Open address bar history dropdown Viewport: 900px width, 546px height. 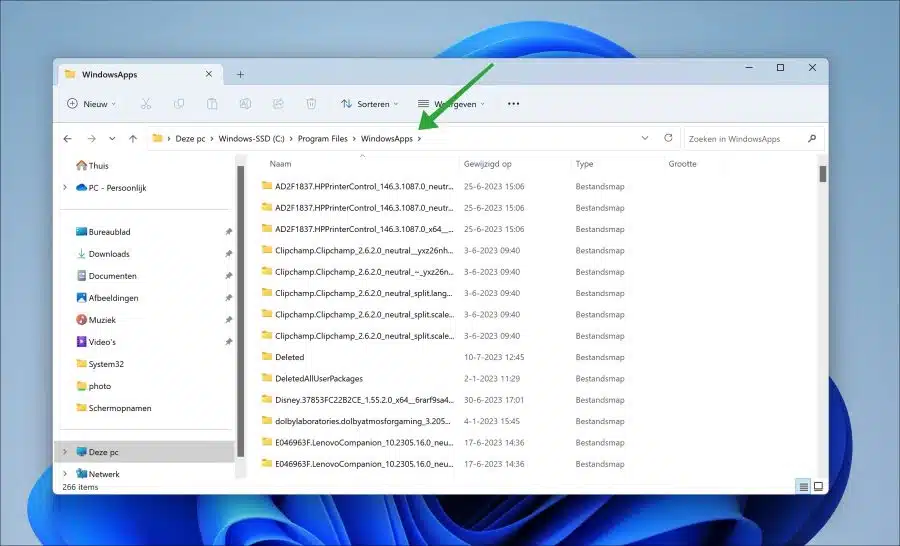click(x=645, y=138)
